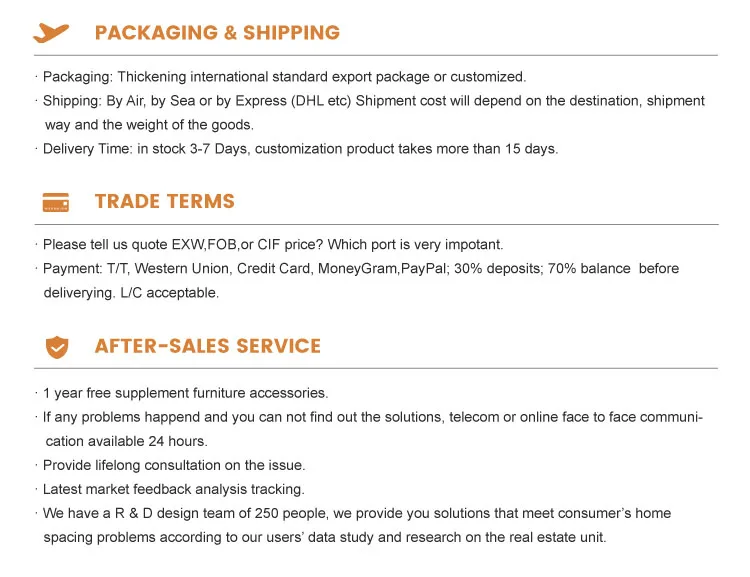
Task: Click the market feedback analysis tracking line
Action: coord(173,489)
